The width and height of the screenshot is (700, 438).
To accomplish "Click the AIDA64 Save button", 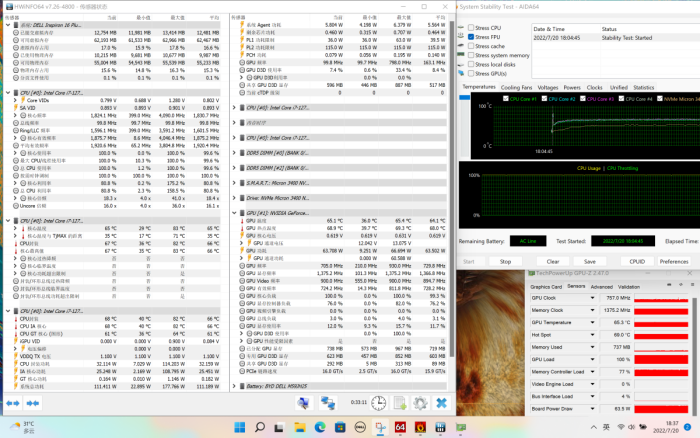I will tap(590, 262).
